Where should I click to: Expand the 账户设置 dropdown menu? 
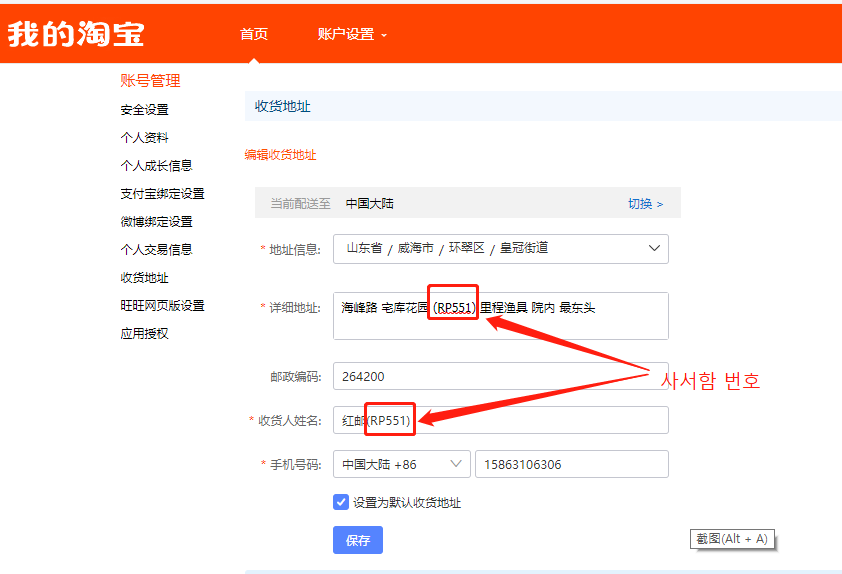(351, 34)
